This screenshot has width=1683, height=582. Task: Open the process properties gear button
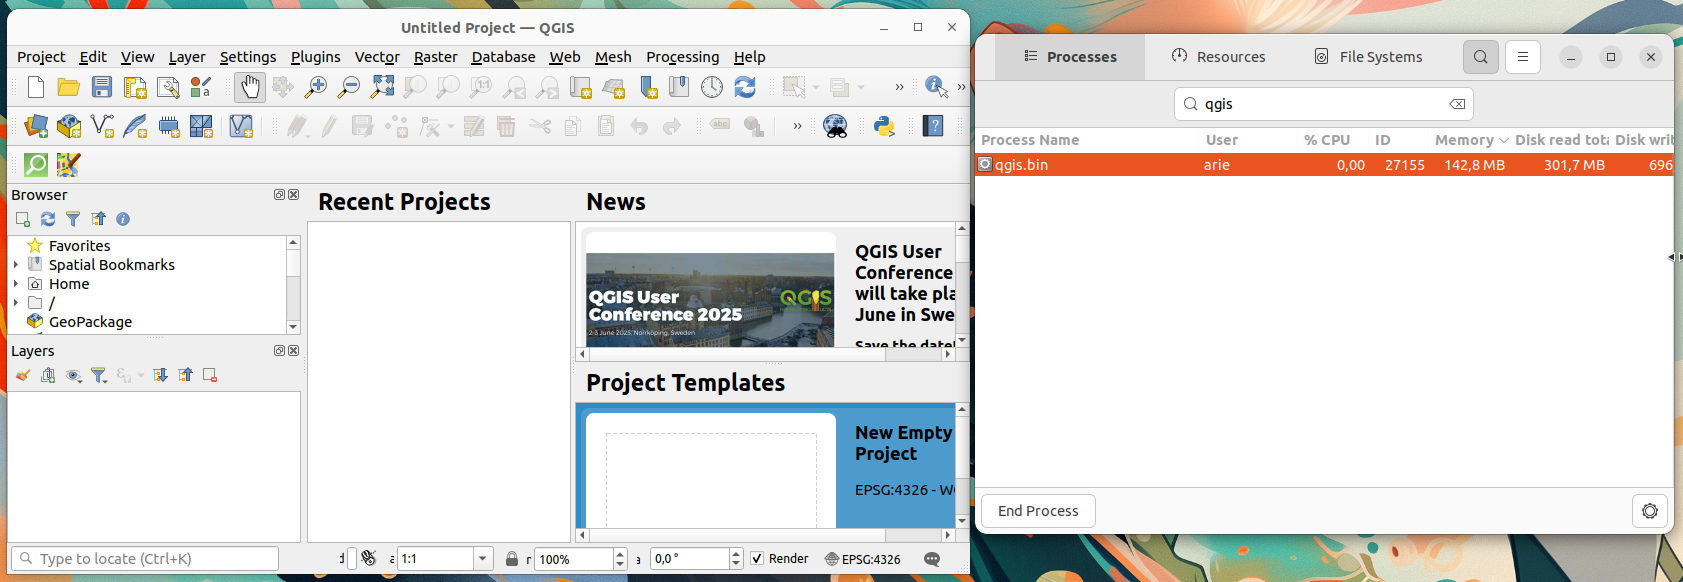click(1650, 511)
